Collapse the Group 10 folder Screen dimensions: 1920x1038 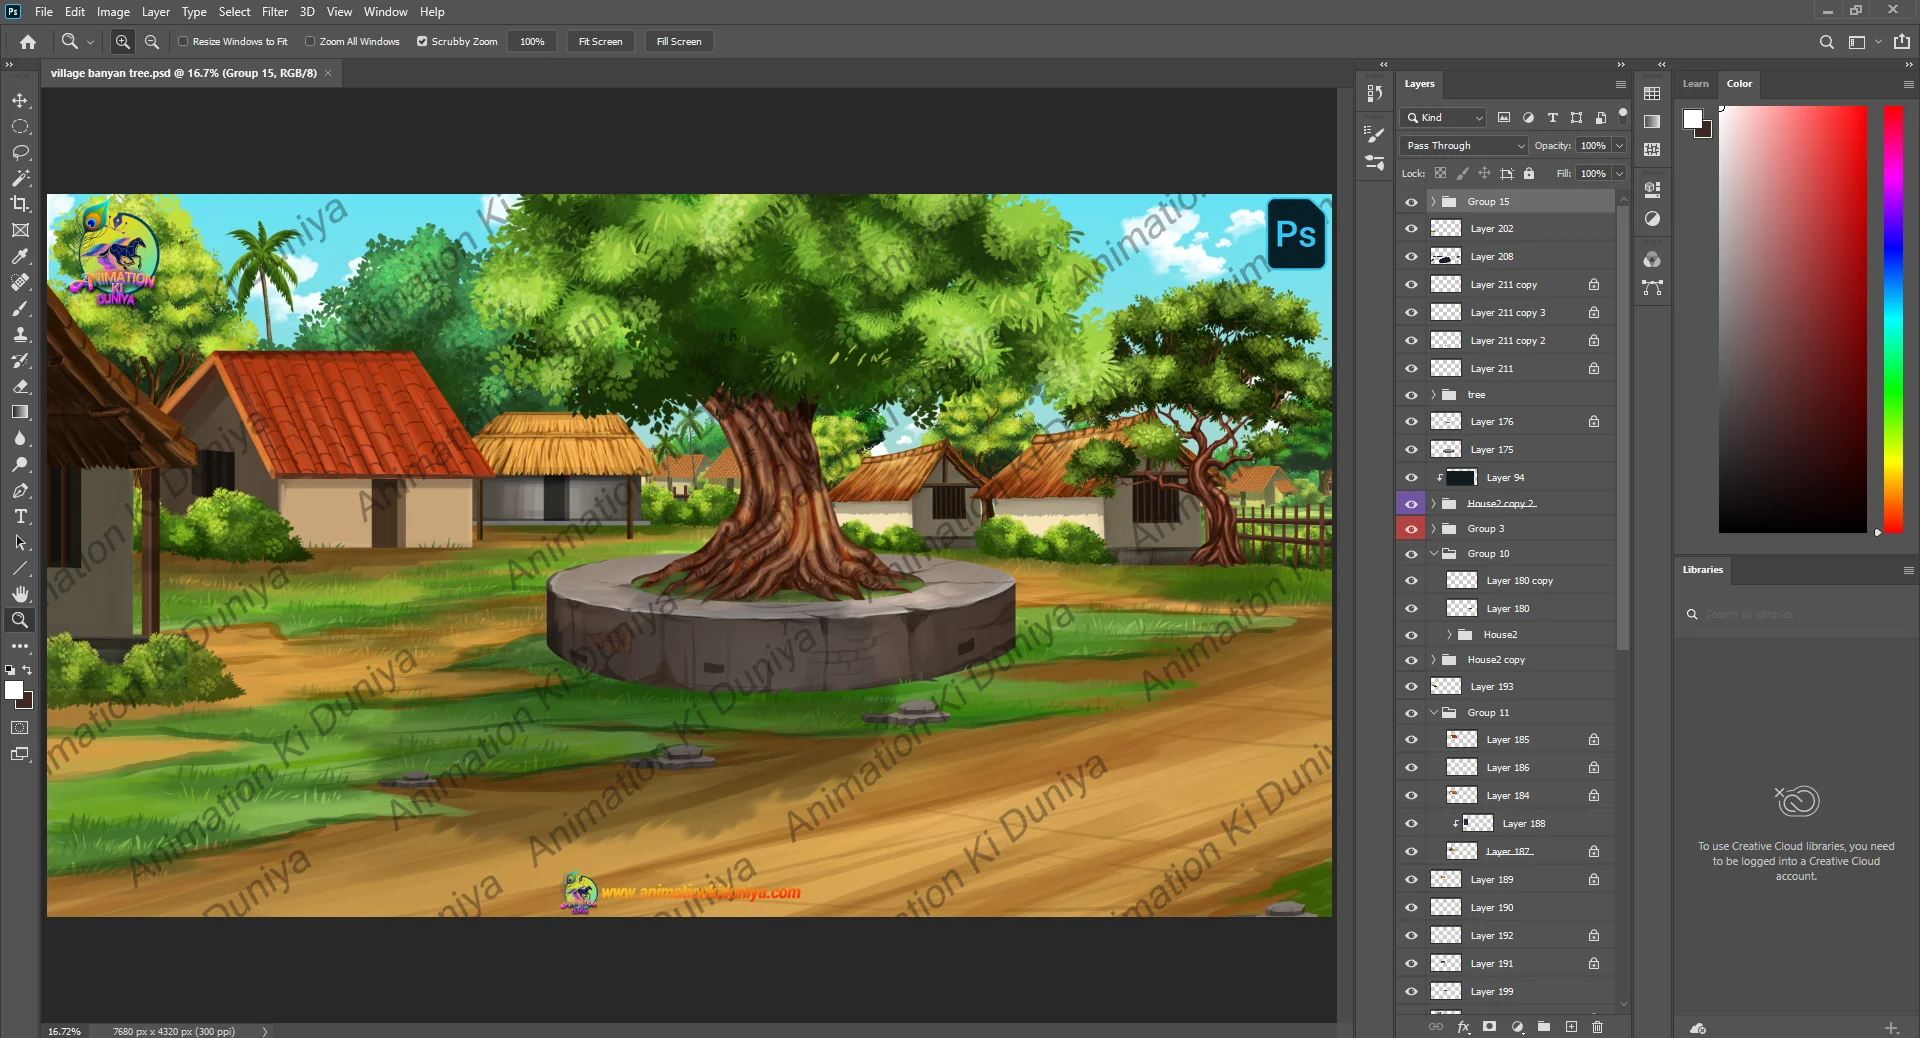click(1433, 554)
